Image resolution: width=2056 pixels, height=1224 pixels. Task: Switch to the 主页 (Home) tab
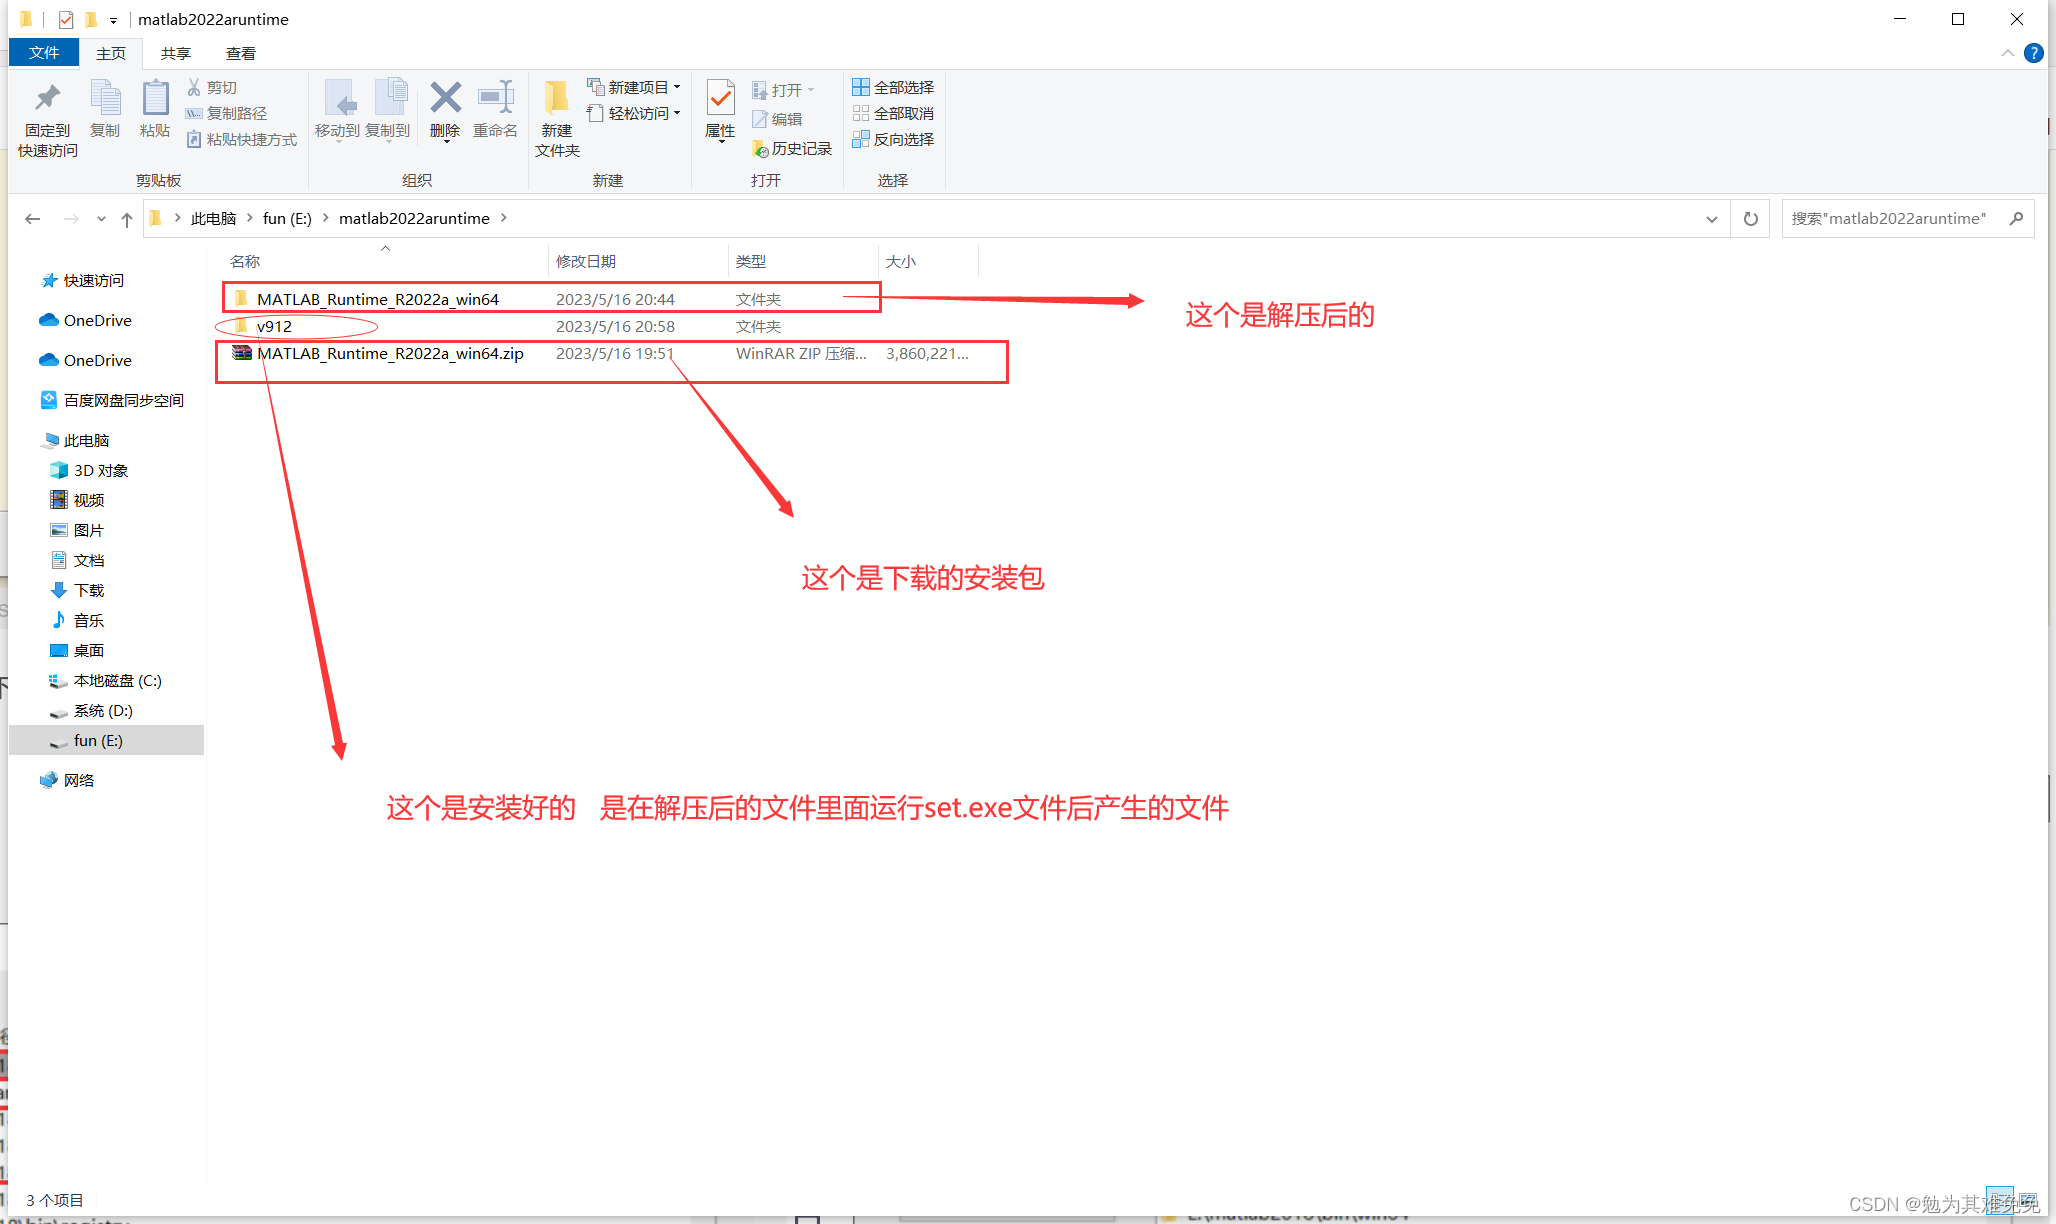tap(111, 54)
